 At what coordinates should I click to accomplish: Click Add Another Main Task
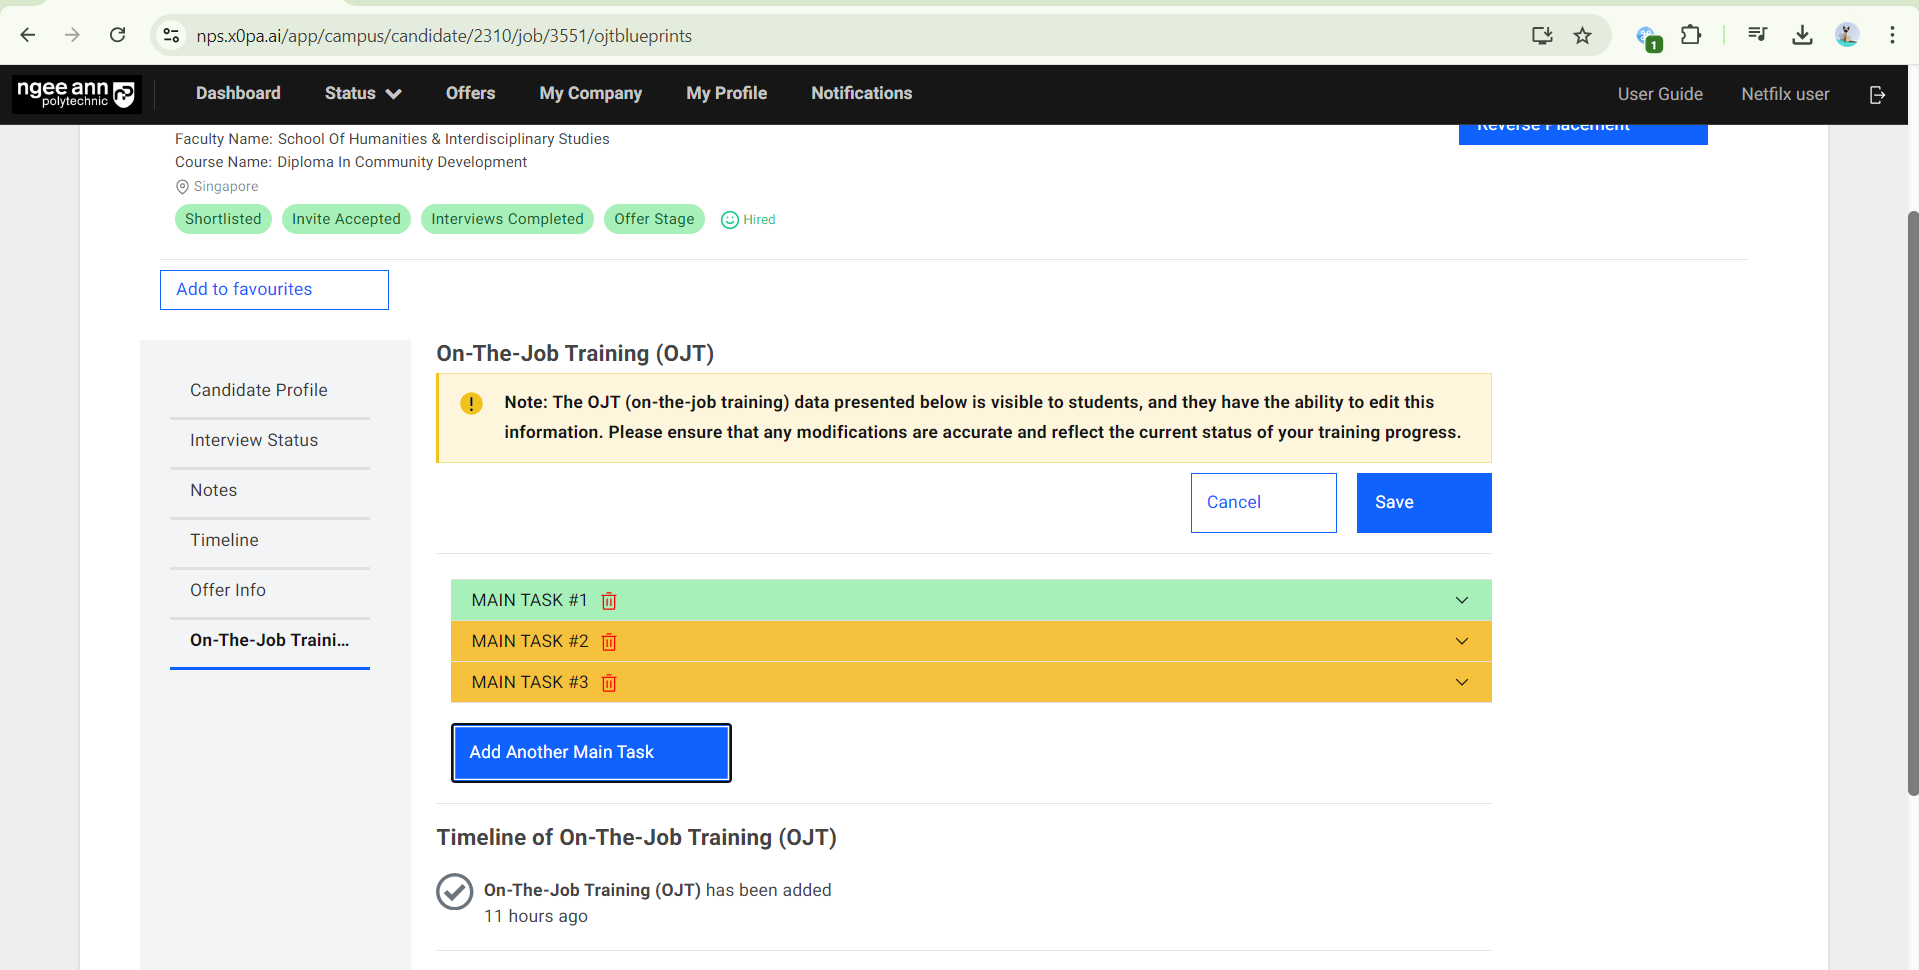pos(590,752)
